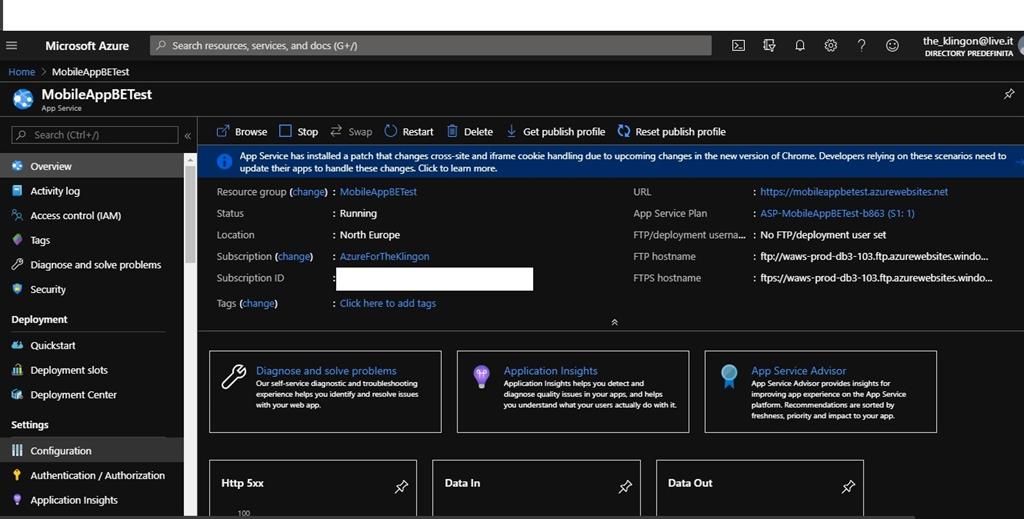Open the ASP-MobileAppBETest-b863 service plan

[837, 213]
